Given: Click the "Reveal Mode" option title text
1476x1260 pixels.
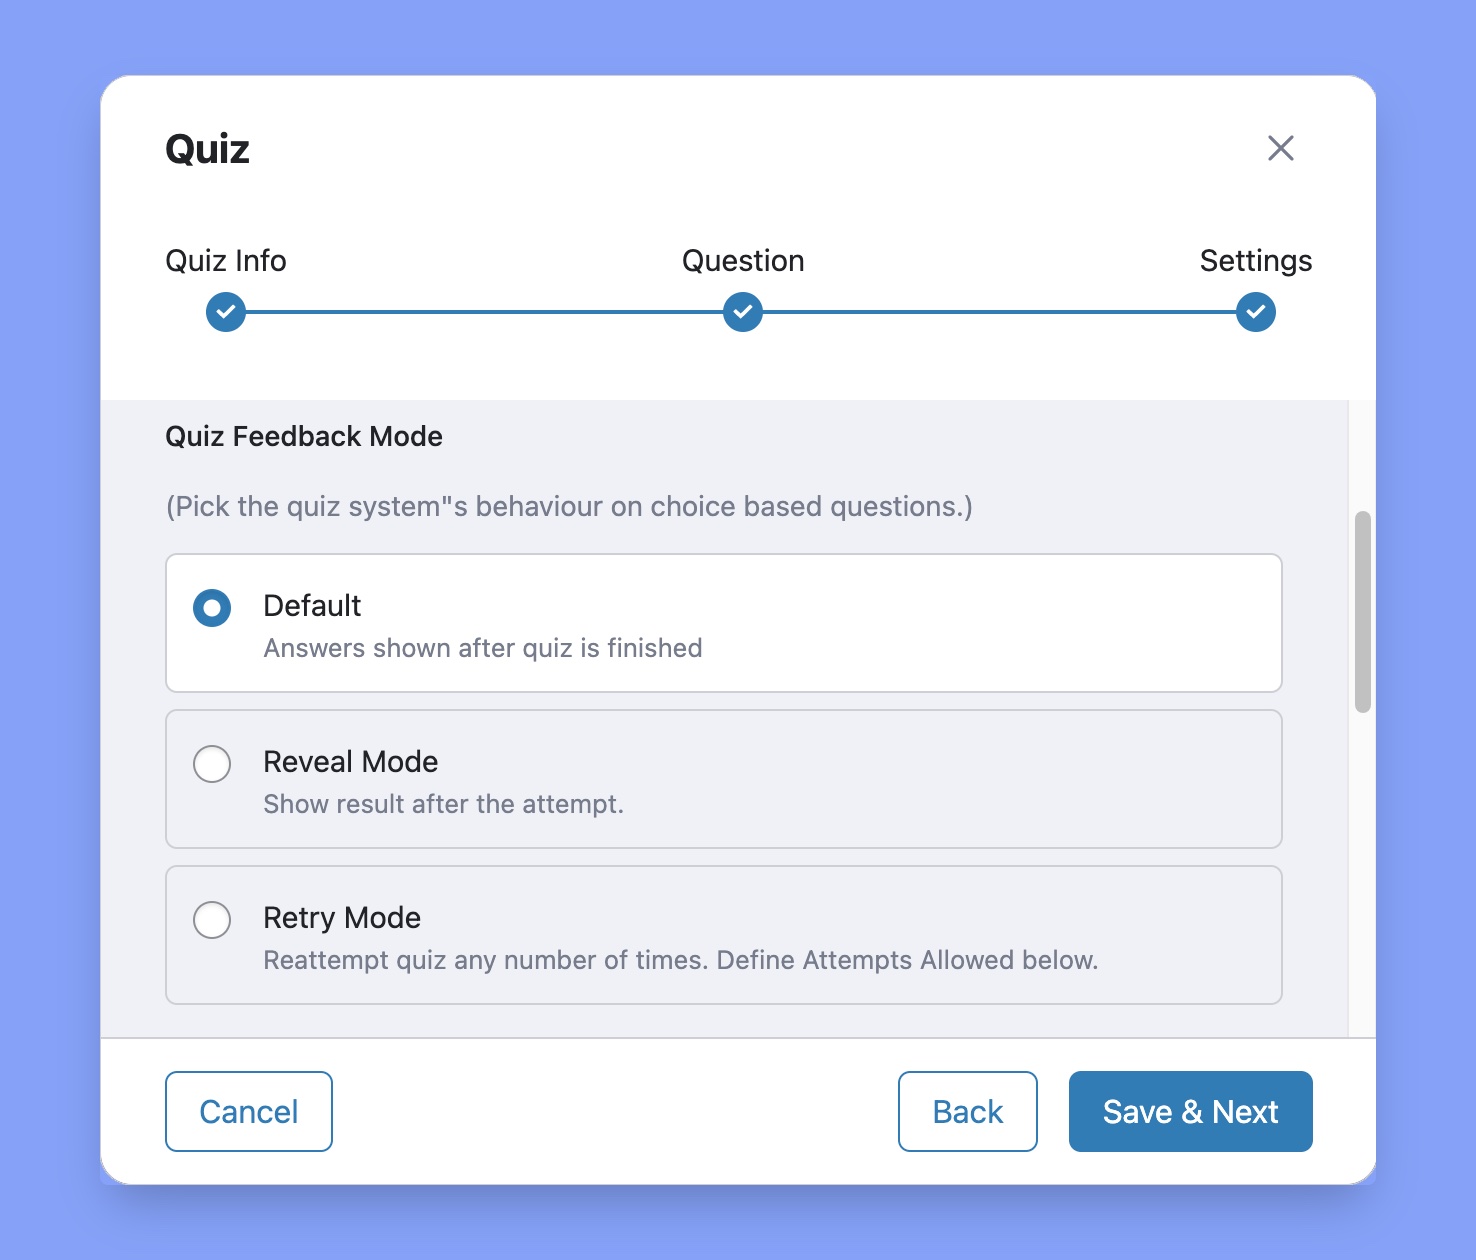Looking at the screenshot, I should point(350,762).
